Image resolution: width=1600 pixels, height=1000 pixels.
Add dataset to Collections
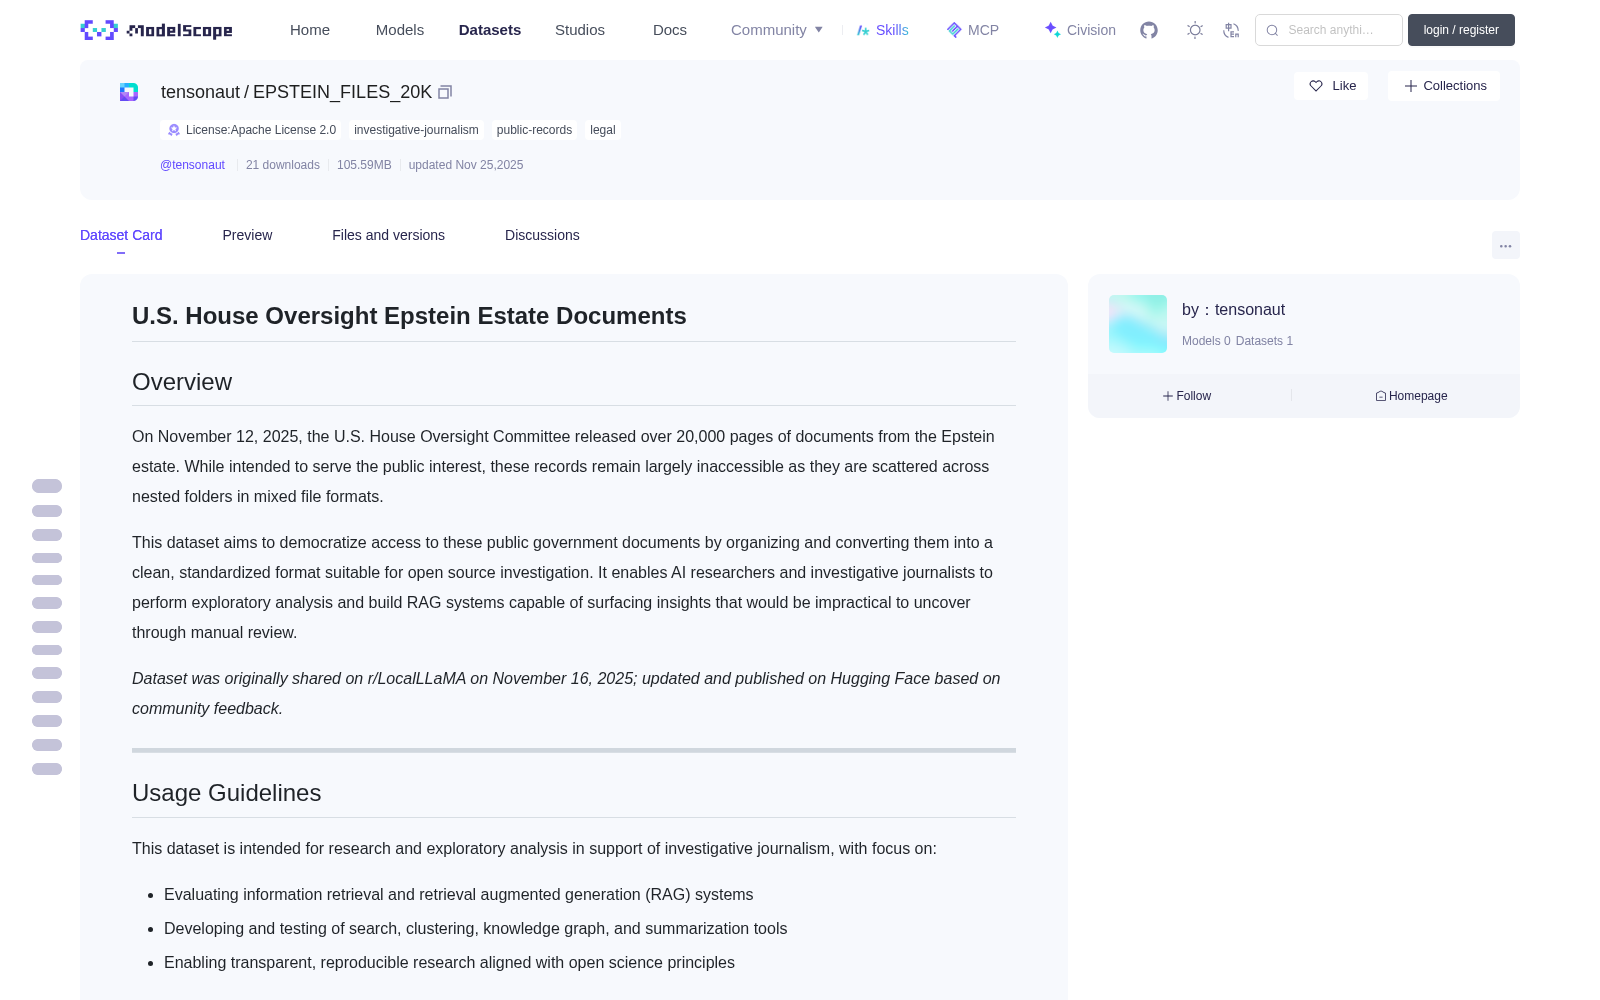pyautogui.click(x=1444, y=86)
